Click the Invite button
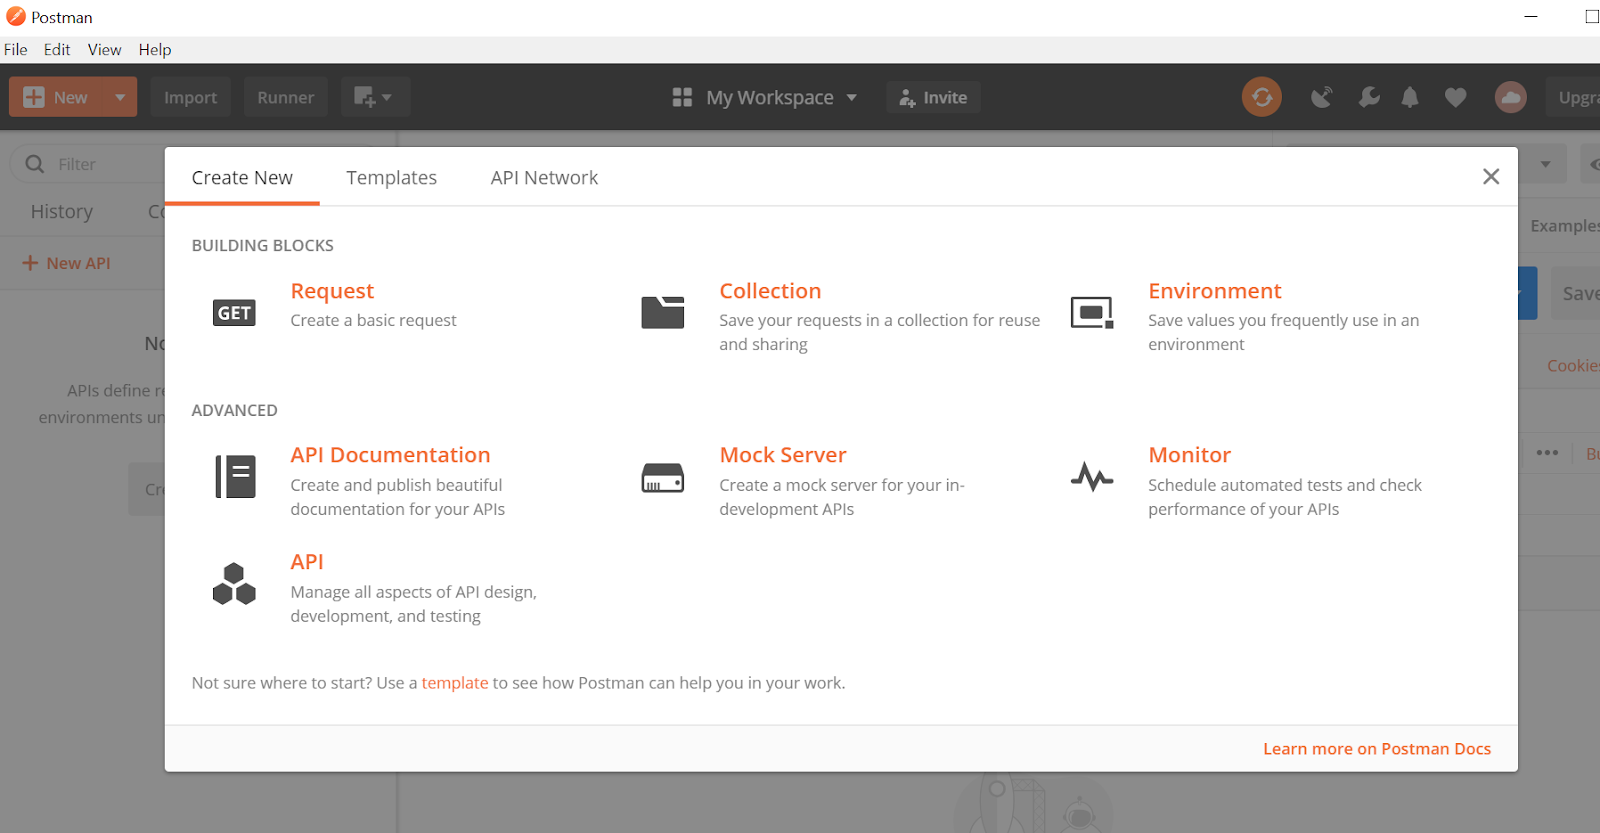 [933, 97]
